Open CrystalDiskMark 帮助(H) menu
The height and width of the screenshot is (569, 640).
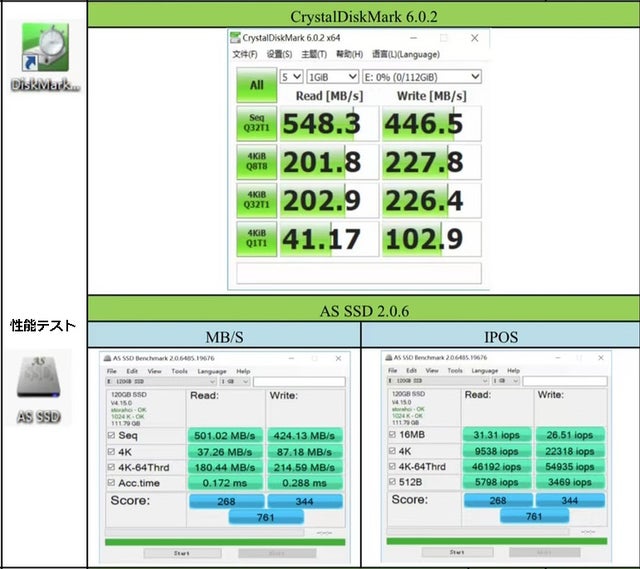[349, 54]
